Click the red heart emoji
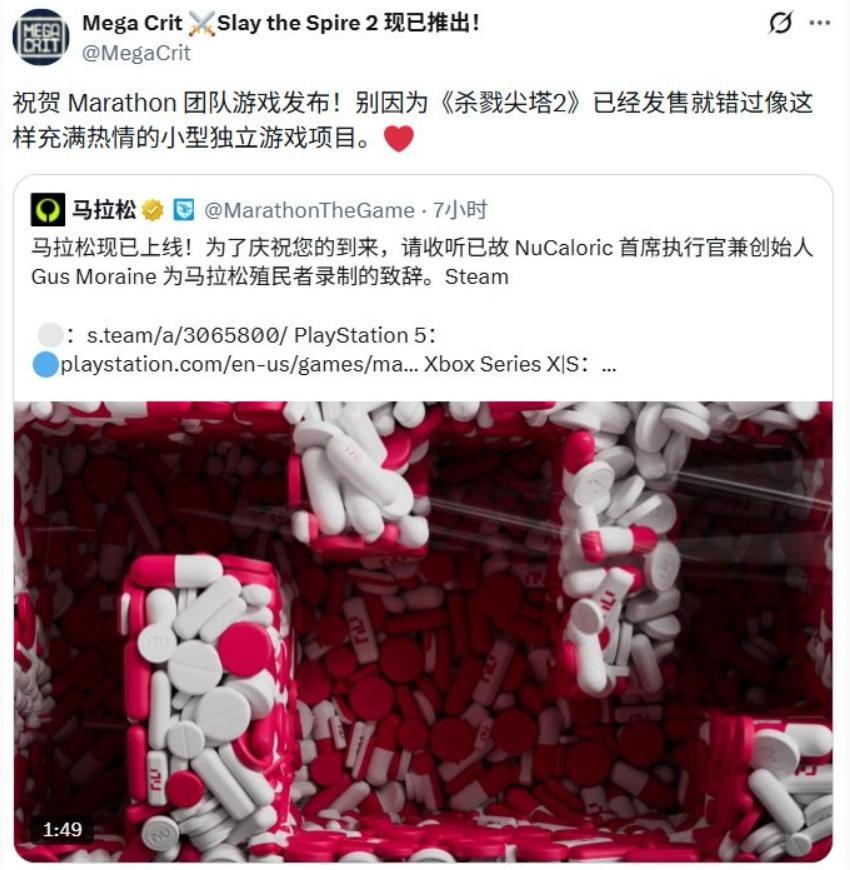 [x=399, y=138]
